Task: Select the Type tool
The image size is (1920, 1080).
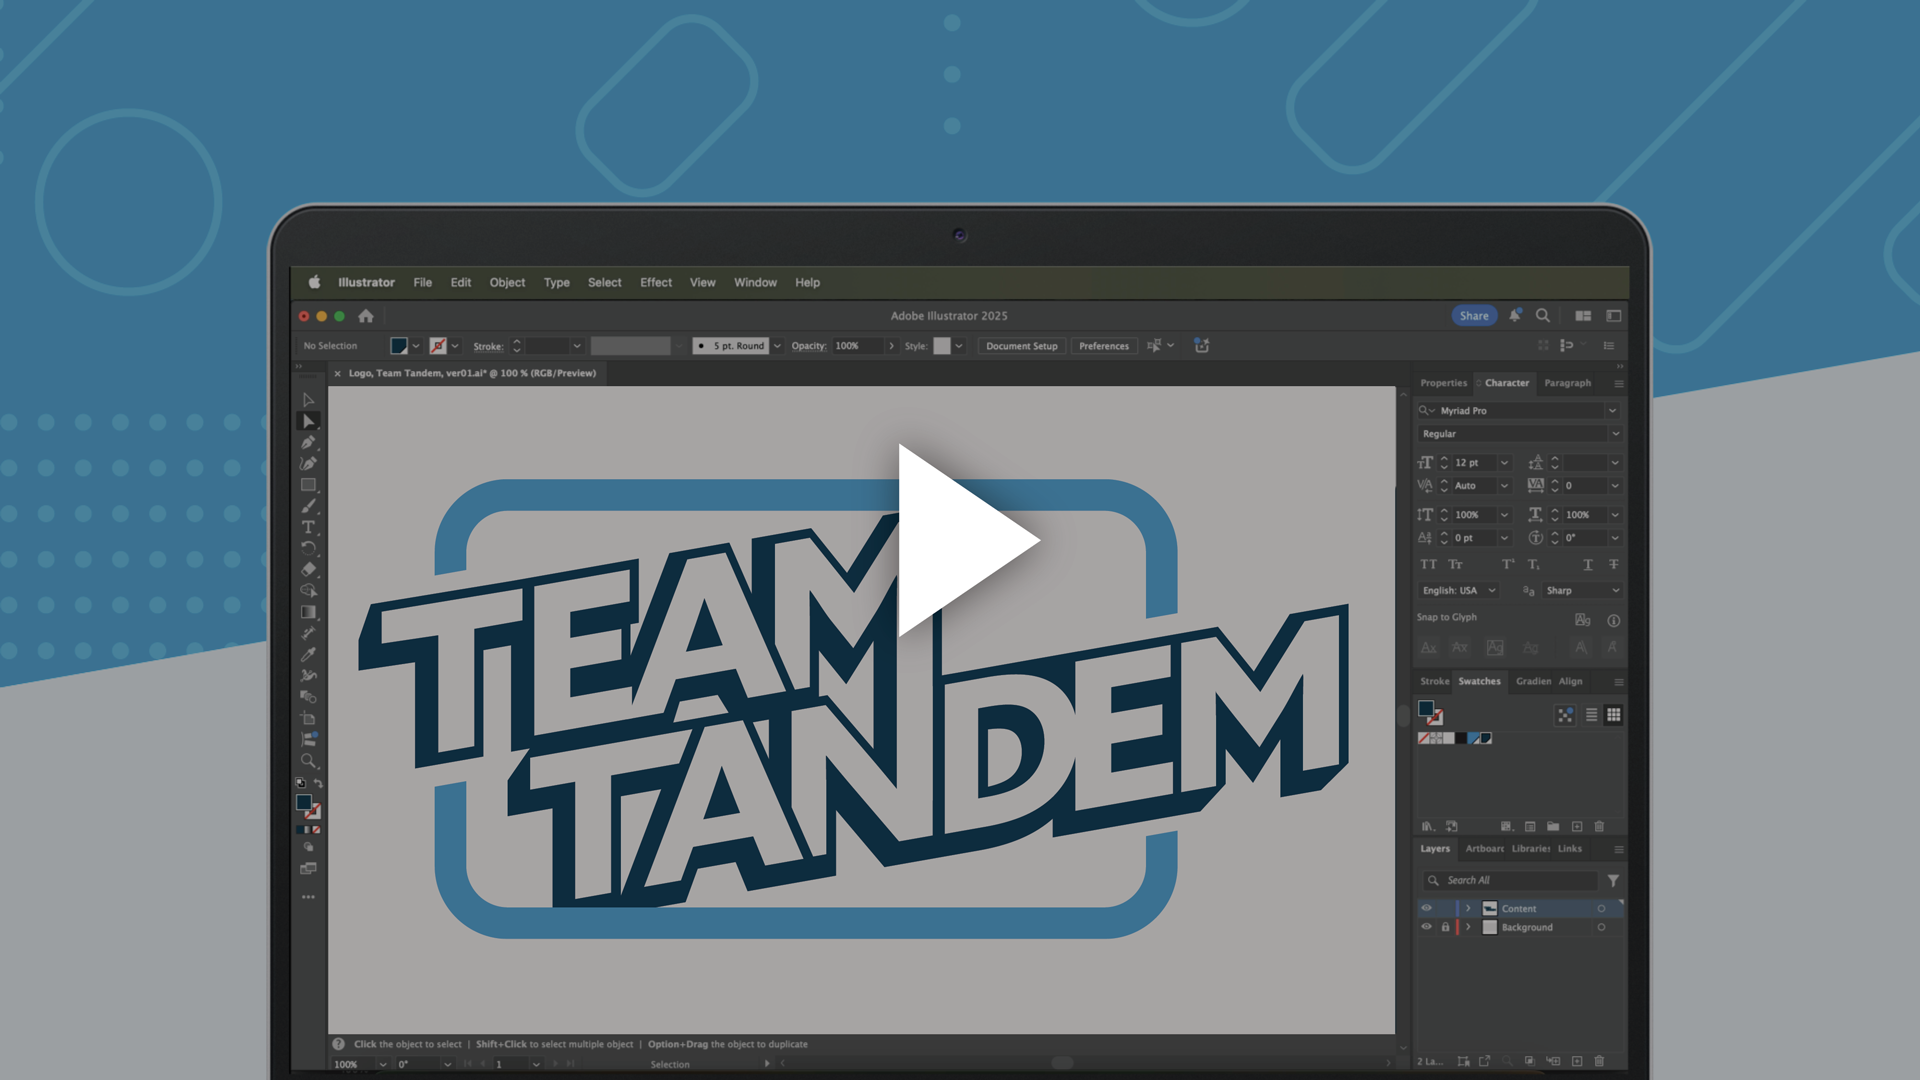Action: 308,527
